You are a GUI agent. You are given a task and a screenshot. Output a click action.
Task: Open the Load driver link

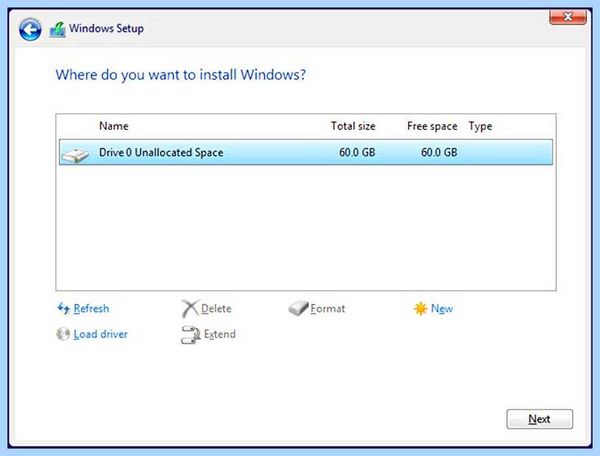click(100, 334)
